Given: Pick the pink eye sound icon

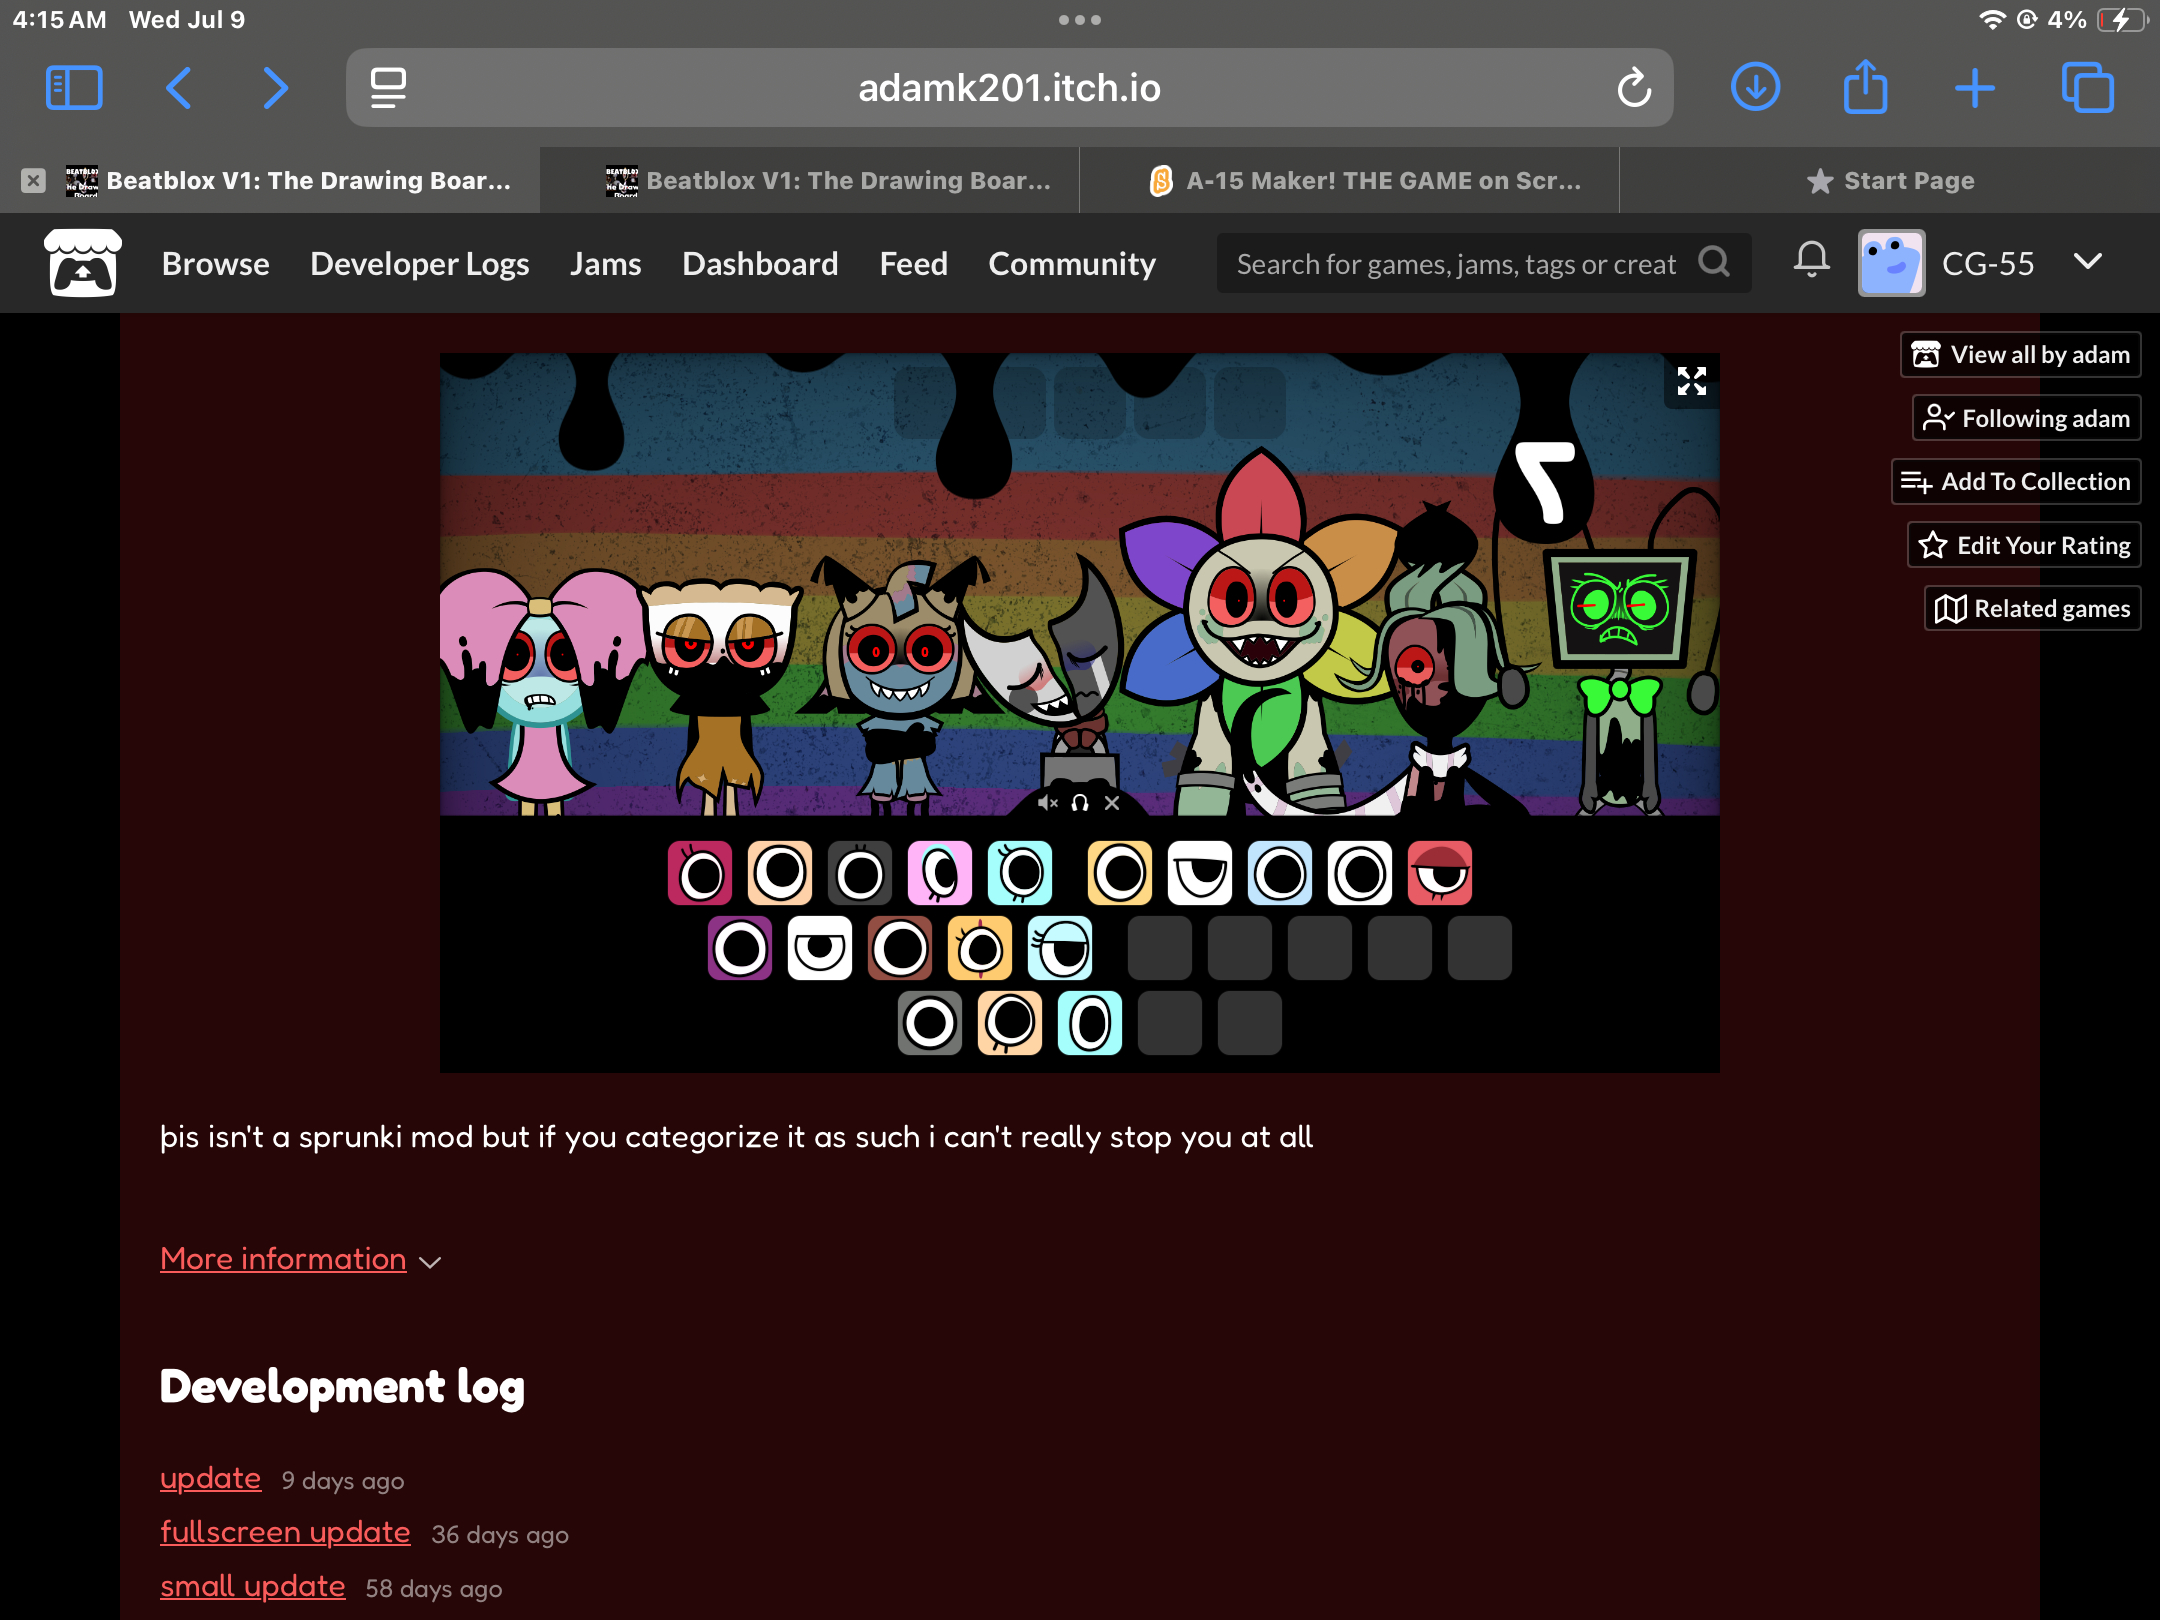Looking at the screenshot, I should click(x=940, y=873).
